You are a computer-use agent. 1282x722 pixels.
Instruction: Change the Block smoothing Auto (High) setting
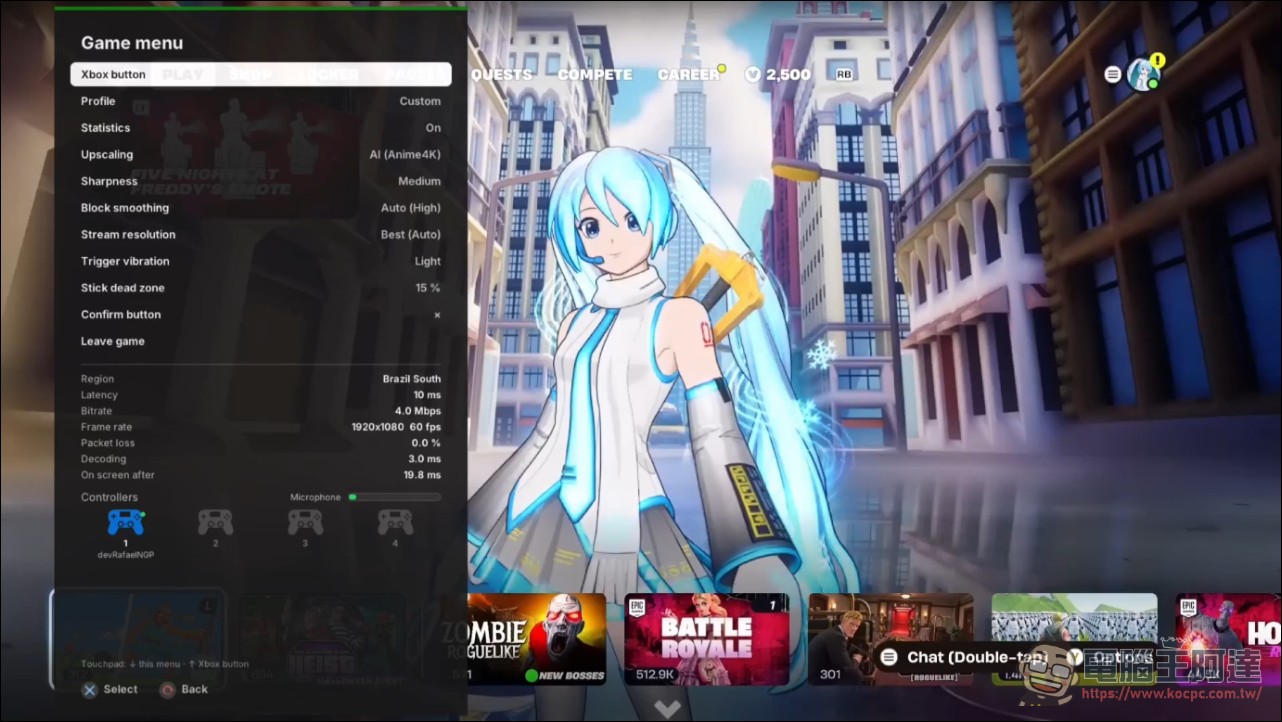point(261,208)
